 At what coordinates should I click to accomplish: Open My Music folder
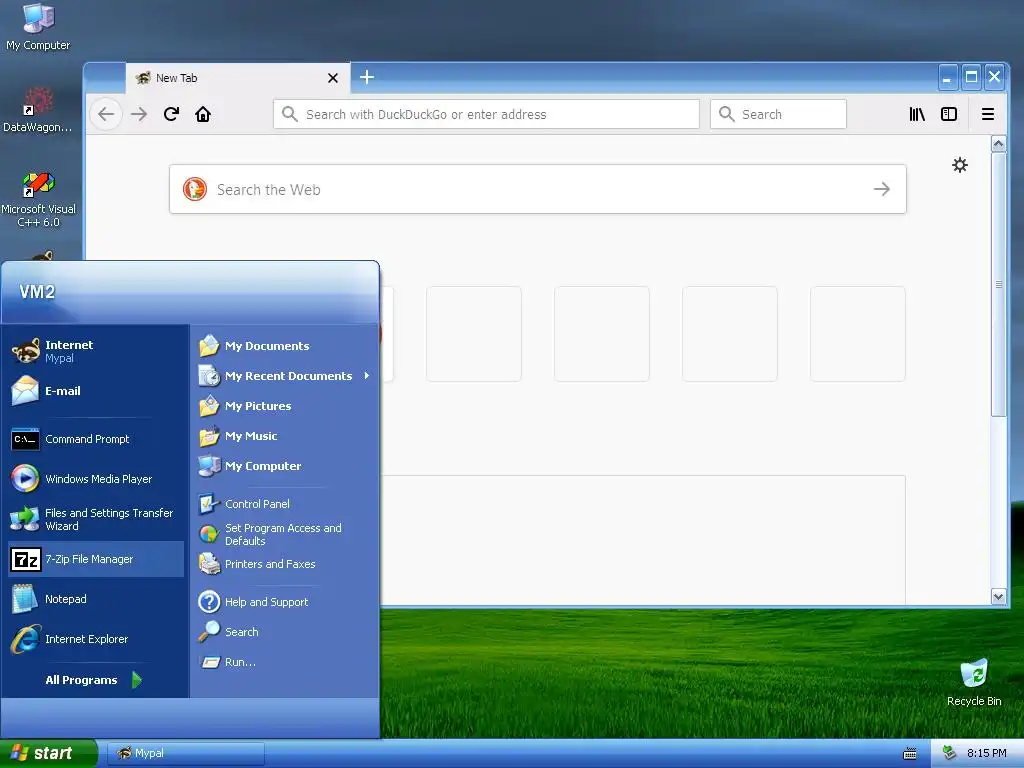pos(285,436)
